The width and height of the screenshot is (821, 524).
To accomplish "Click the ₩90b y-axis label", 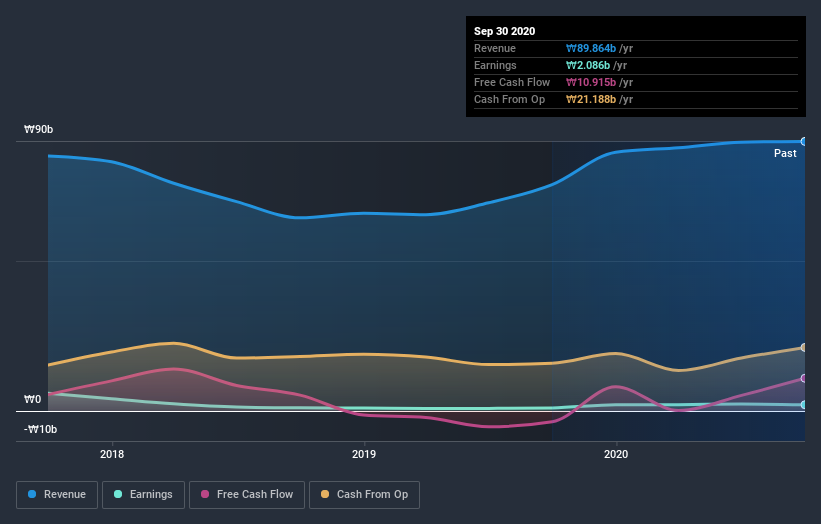I will [x=38, y=129].
